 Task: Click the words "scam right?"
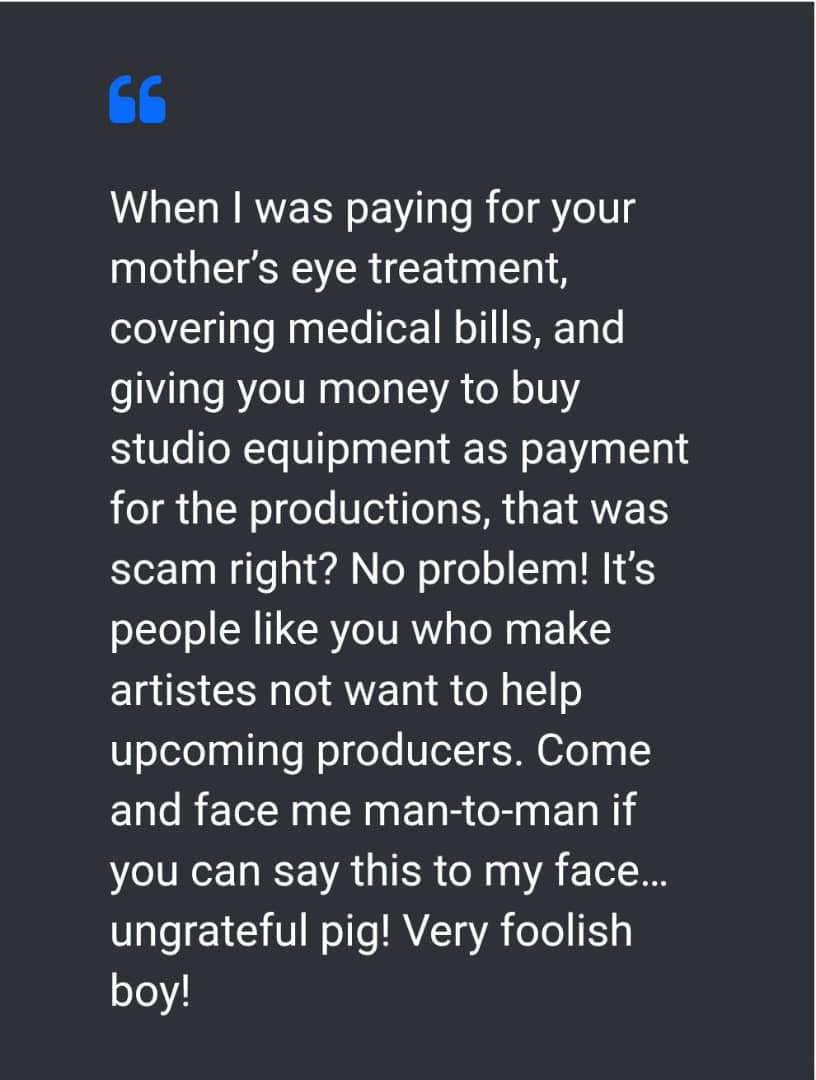click(x=222, y=570)
